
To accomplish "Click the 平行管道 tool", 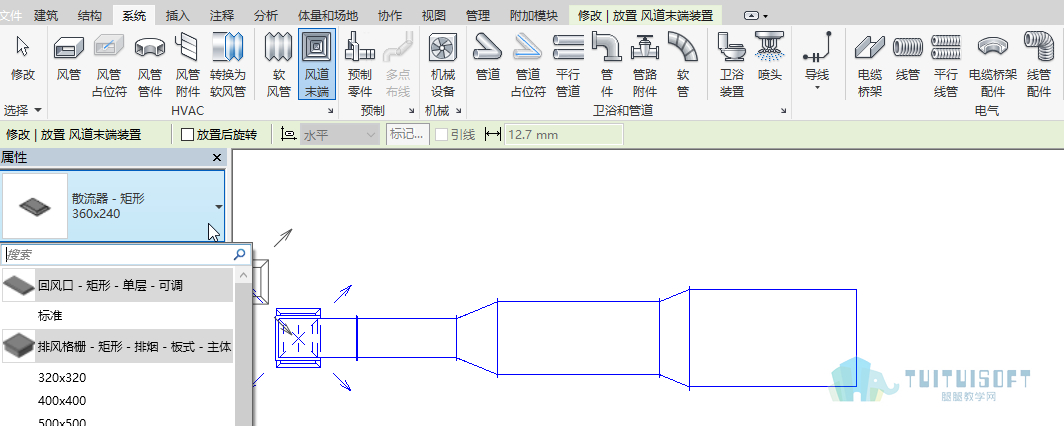I will 568,64.
